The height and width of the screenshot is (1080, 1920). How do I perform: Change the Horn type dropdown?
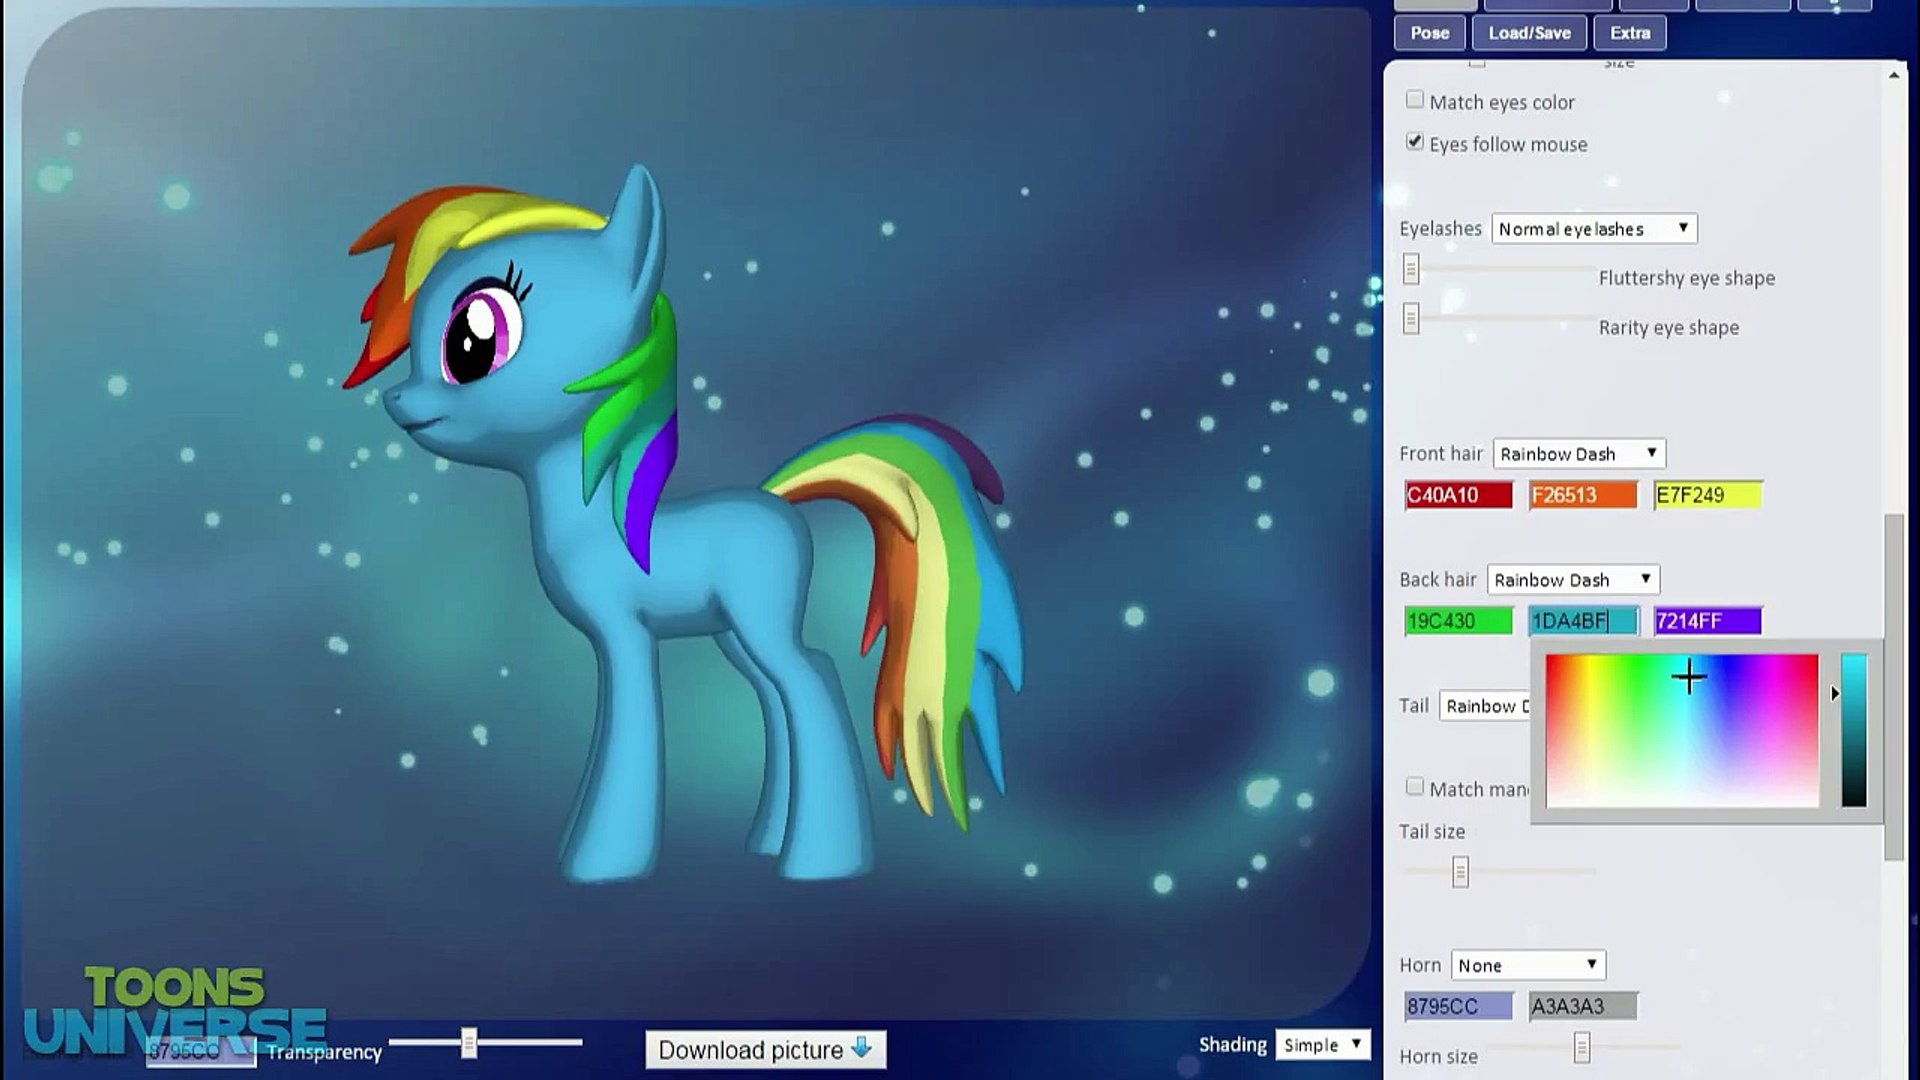click(1527, 965)
